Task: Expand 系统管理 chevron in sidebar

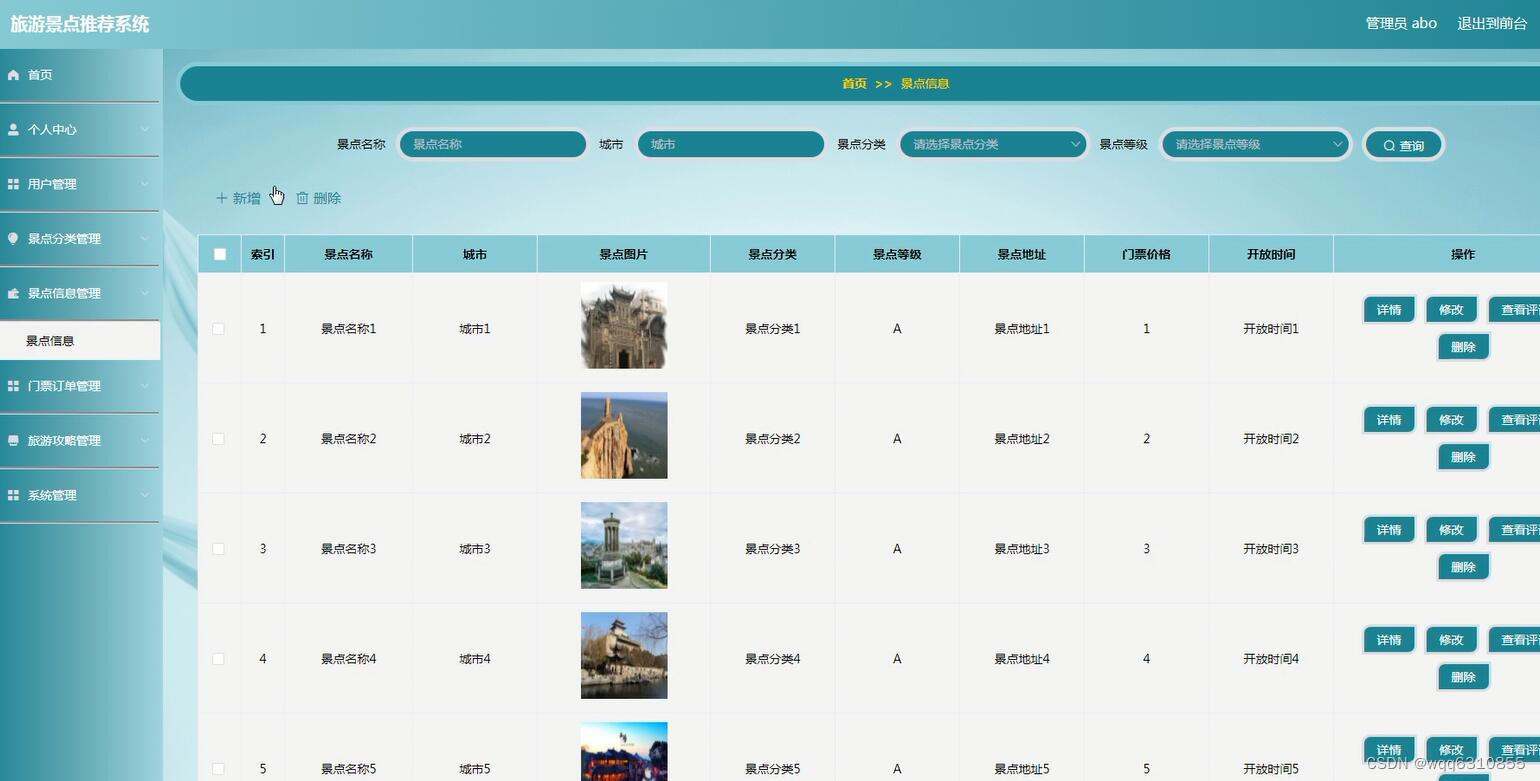Action: coord(145,495)
